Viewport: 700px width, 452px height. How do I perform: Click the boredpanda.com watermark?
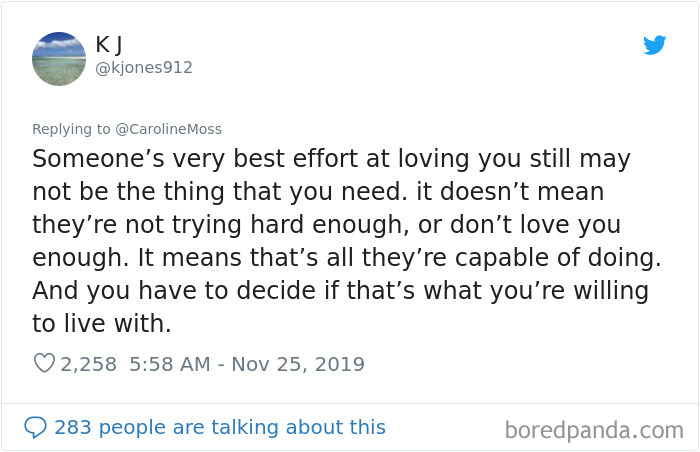pos(594,430)
